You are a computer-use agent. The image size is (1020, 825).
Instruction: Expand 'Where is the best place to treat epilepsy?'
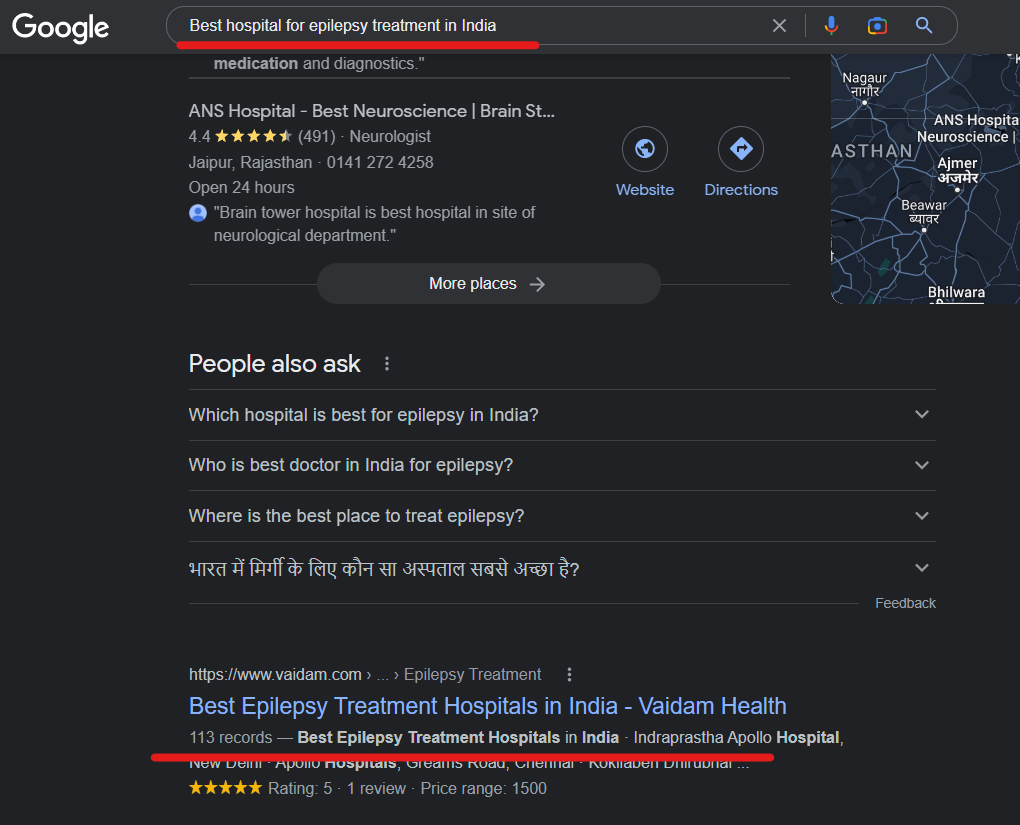(x=562, y=516)
